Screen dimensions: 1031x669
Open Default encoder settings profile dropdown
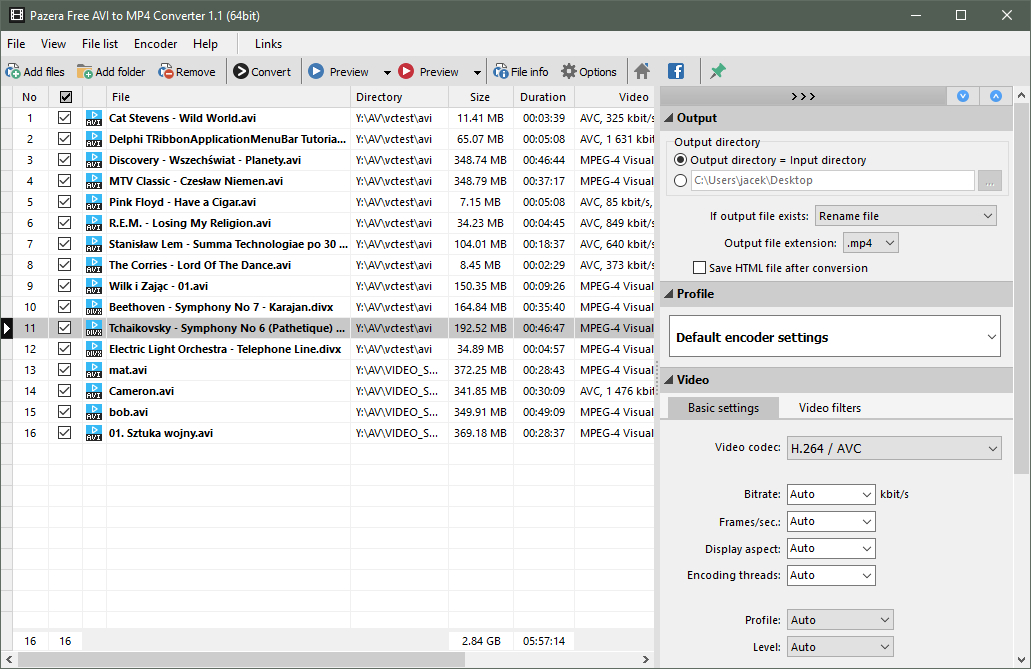(834, 336)
